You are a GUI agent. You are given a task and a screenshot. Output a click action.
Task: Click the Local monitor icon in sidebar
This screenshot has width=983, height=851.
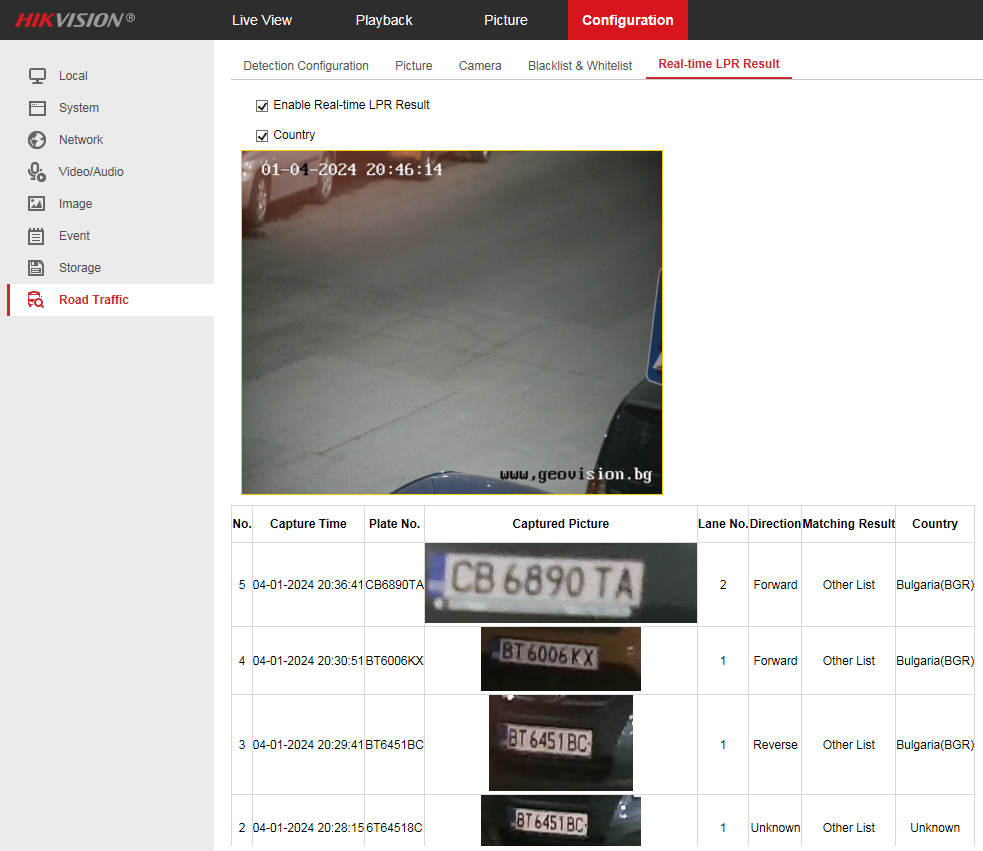37,76
